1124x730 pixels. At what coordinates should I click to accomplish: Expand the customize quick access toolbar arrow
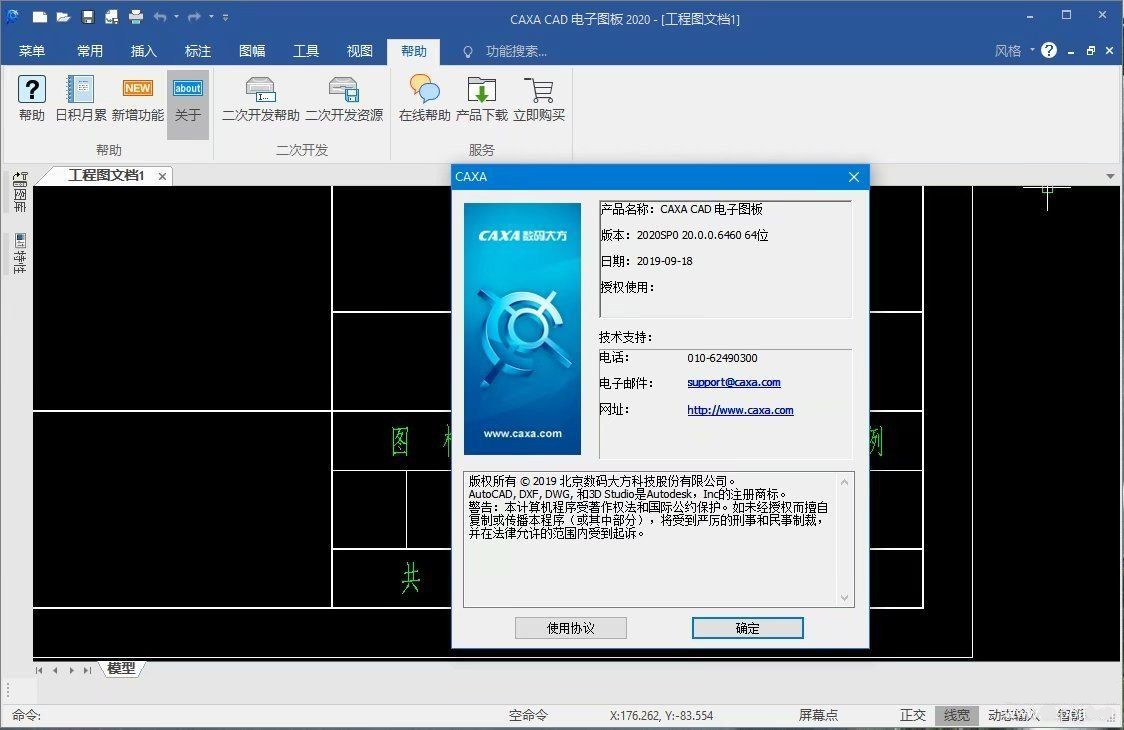(x=225, y=16)
